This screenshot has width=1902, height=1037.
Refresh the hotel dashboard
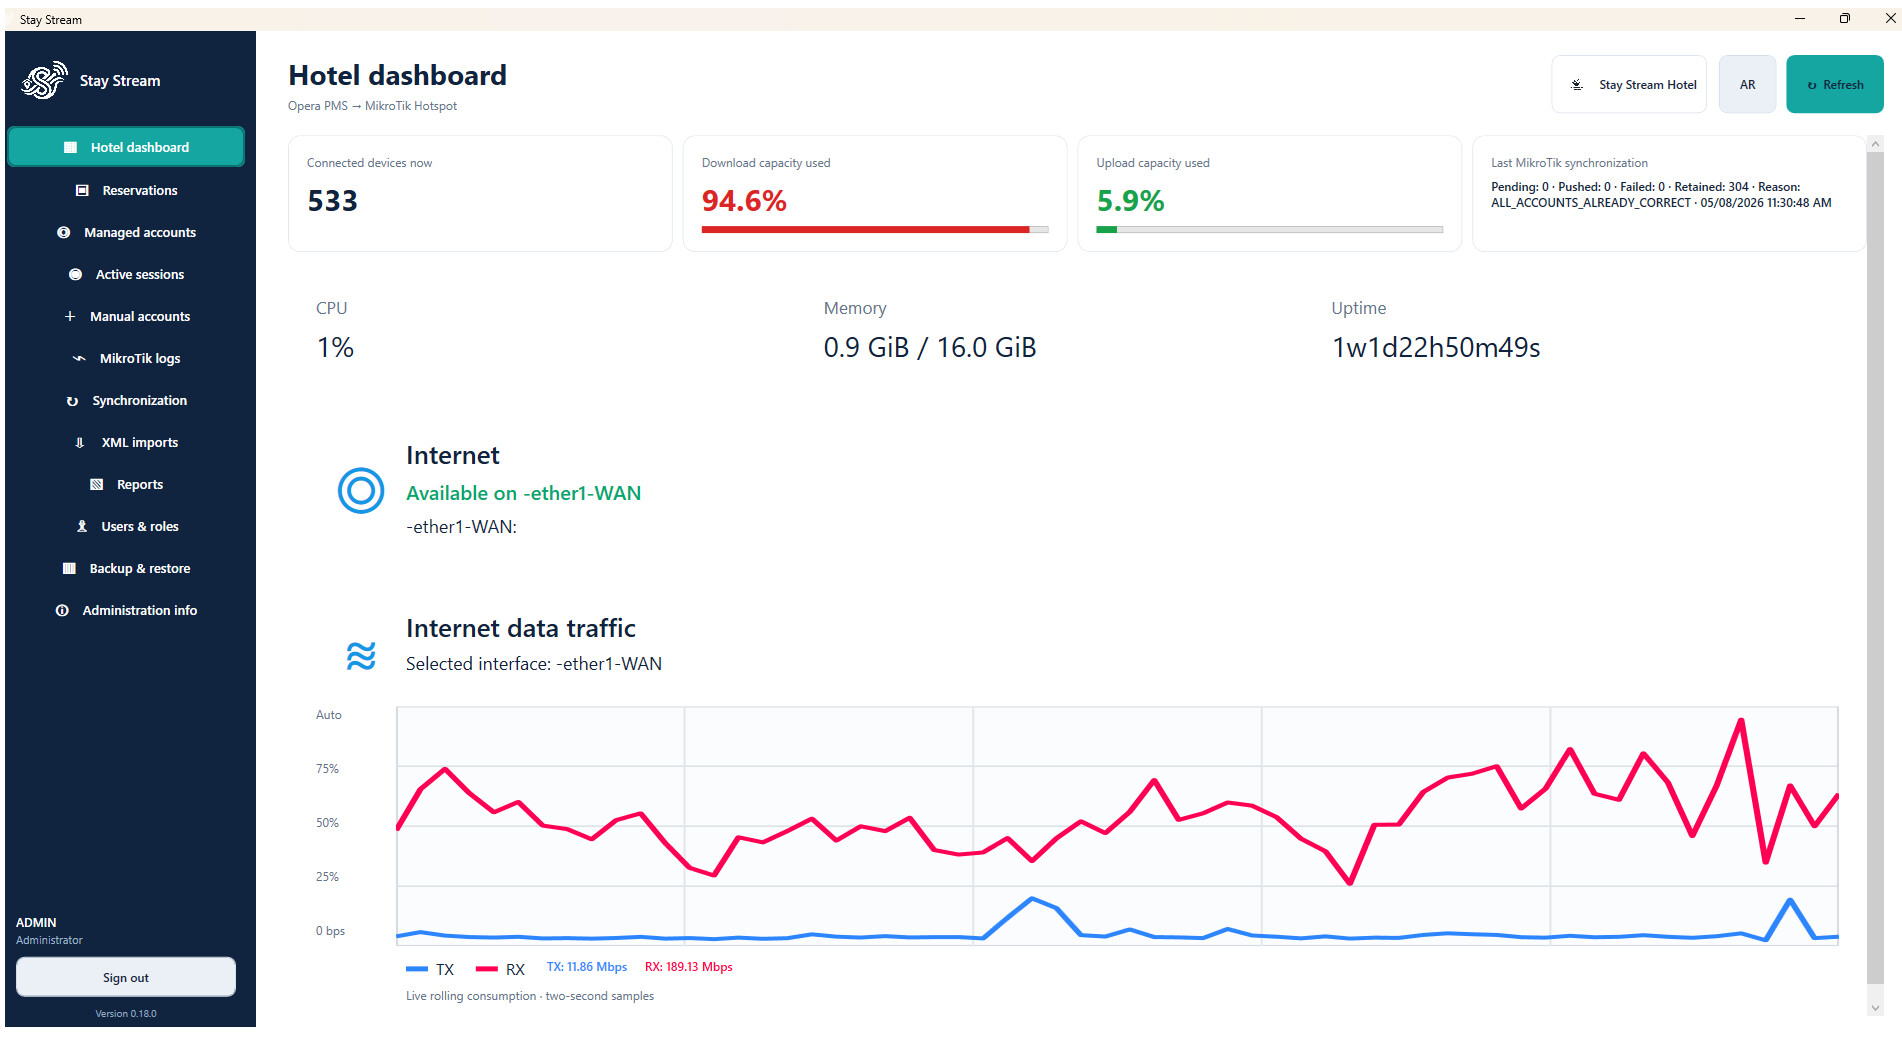[x=1834, y=85]
